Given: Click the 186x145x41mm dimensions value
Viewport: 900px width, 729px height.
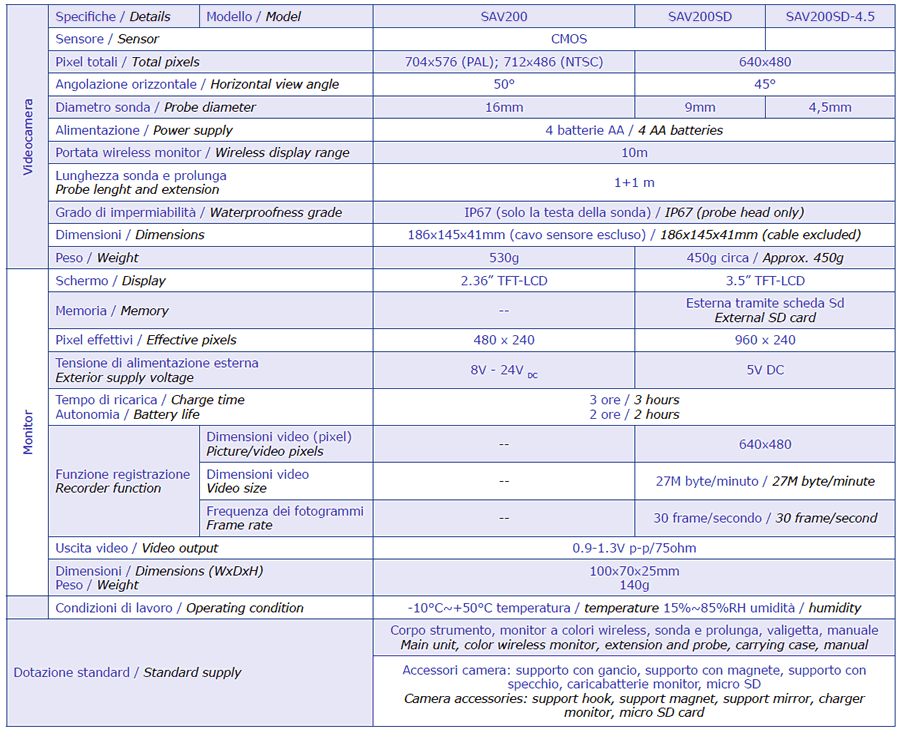Looking at the screenshot, I should [634, 235].
